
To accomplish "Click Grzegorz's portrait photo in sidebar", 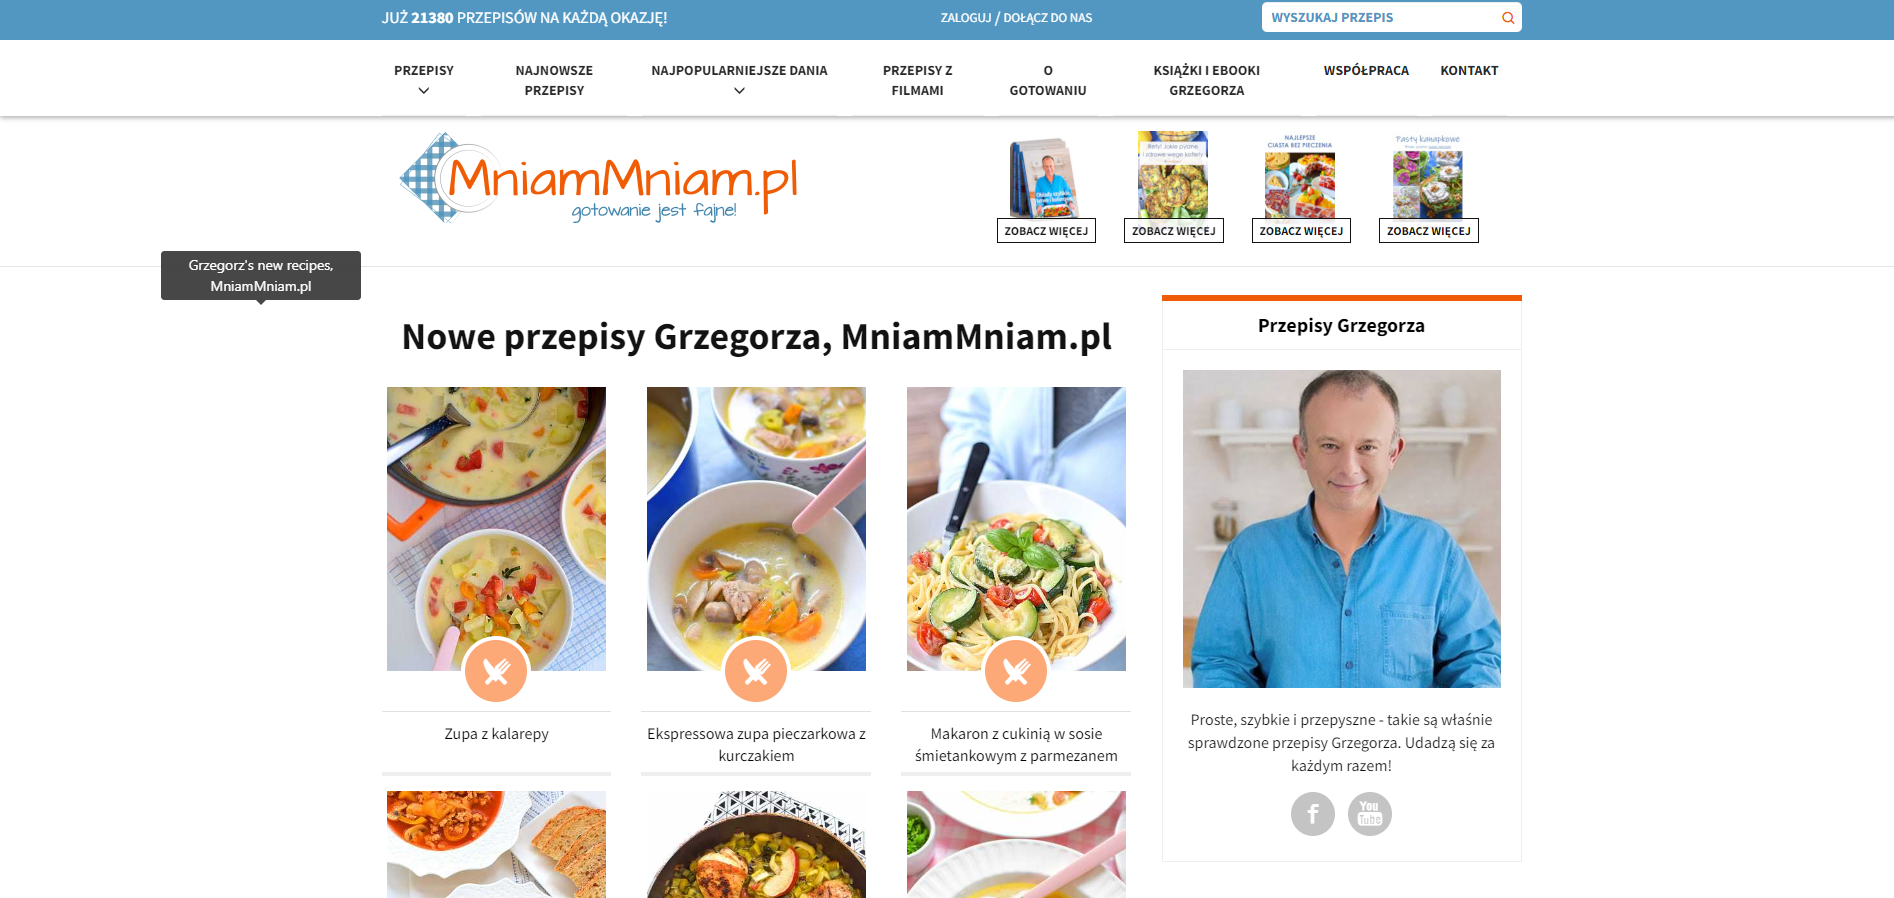I will (1342, 529).
